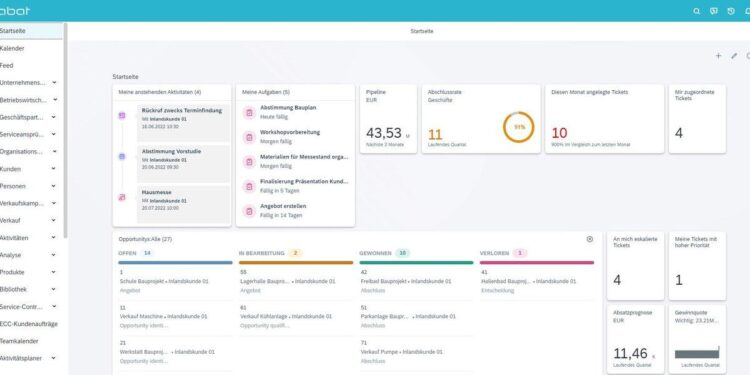750x375 pixels.
Task: Click the task icon for Angebot erstellen
Action: point(249,211)
